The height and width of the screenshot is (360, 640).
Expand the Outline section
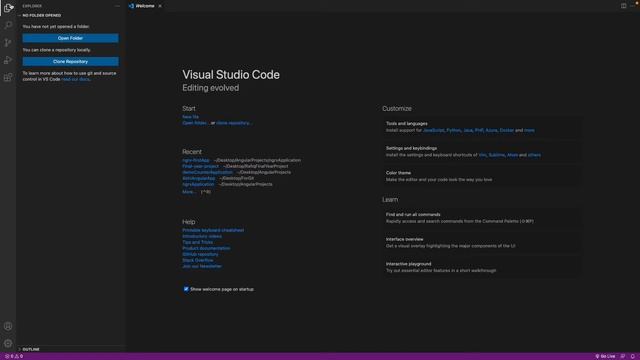[x=31, y=349]
